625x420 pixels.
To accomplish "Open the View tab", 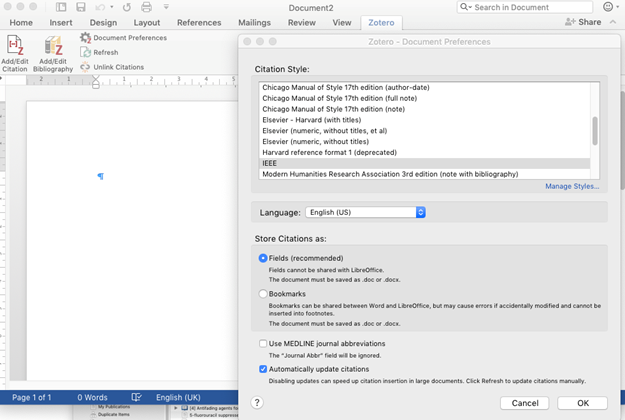I will tap(342, 23).
